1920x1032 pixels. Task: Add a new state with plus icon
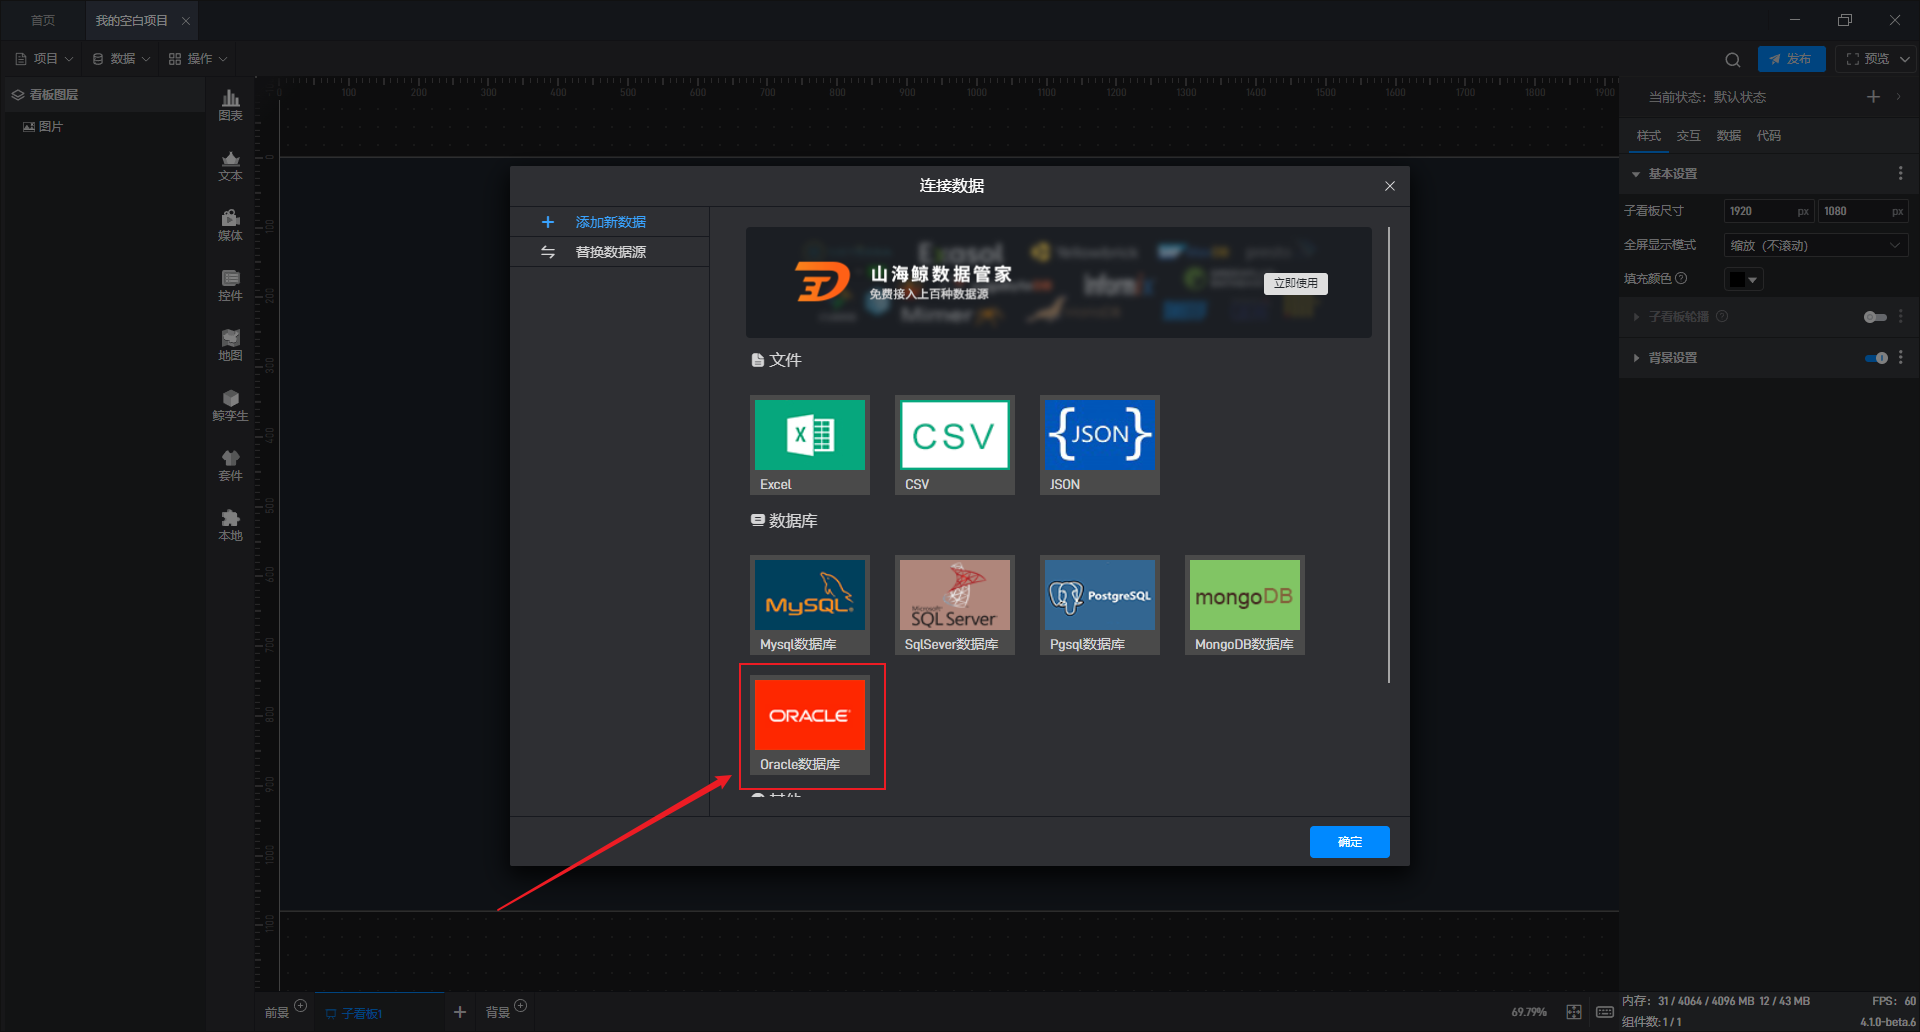[1873, 97]
